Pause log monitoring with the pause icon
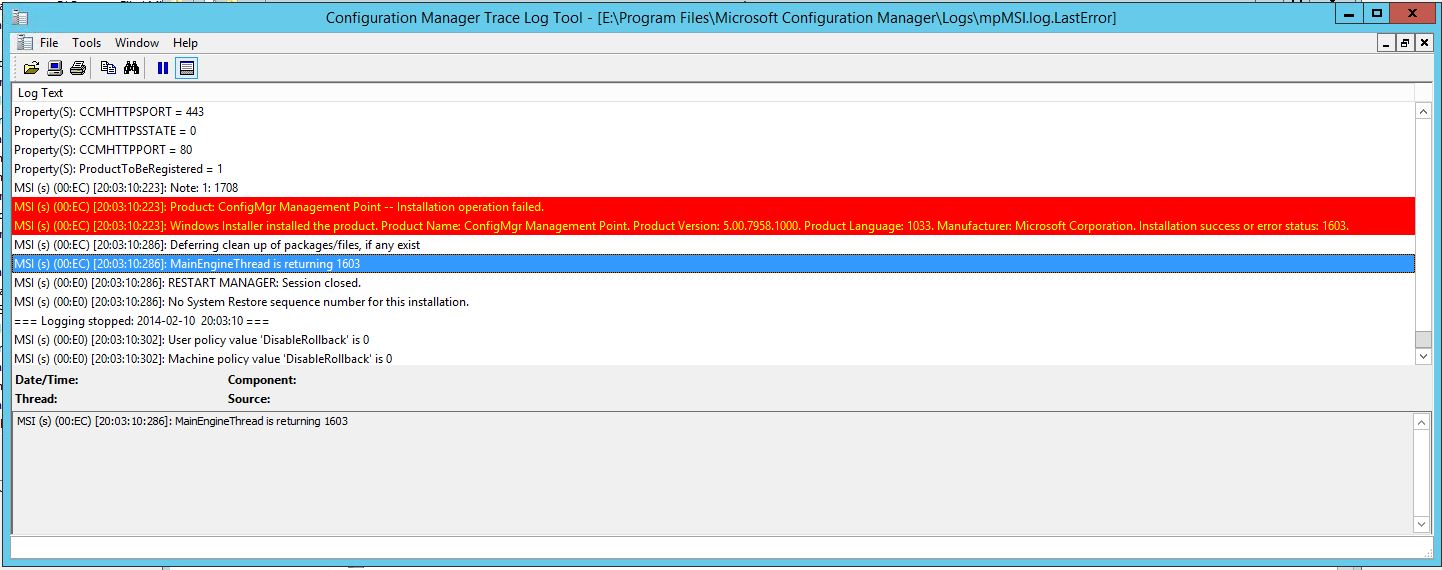Image resolution: width=1442 pixels, height=570 pixels. pyautogui.click(x=163, y=68)
